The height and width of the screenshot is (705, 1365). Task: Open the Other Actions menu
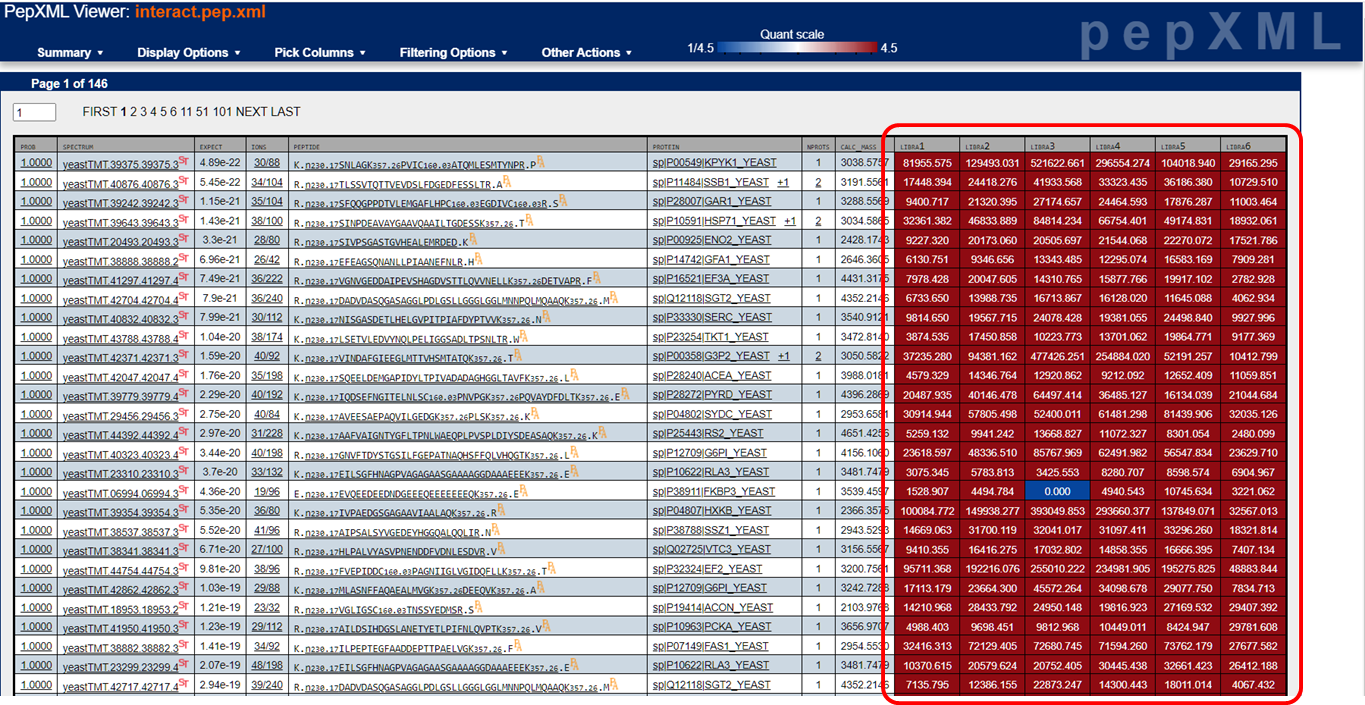coord(586,53)
